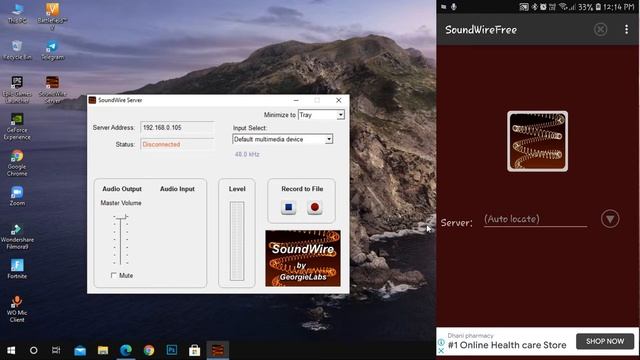This screenshot has height=360, width=640.
Task: Open Zoom desktop shortcut
Action: click(17, 196)
